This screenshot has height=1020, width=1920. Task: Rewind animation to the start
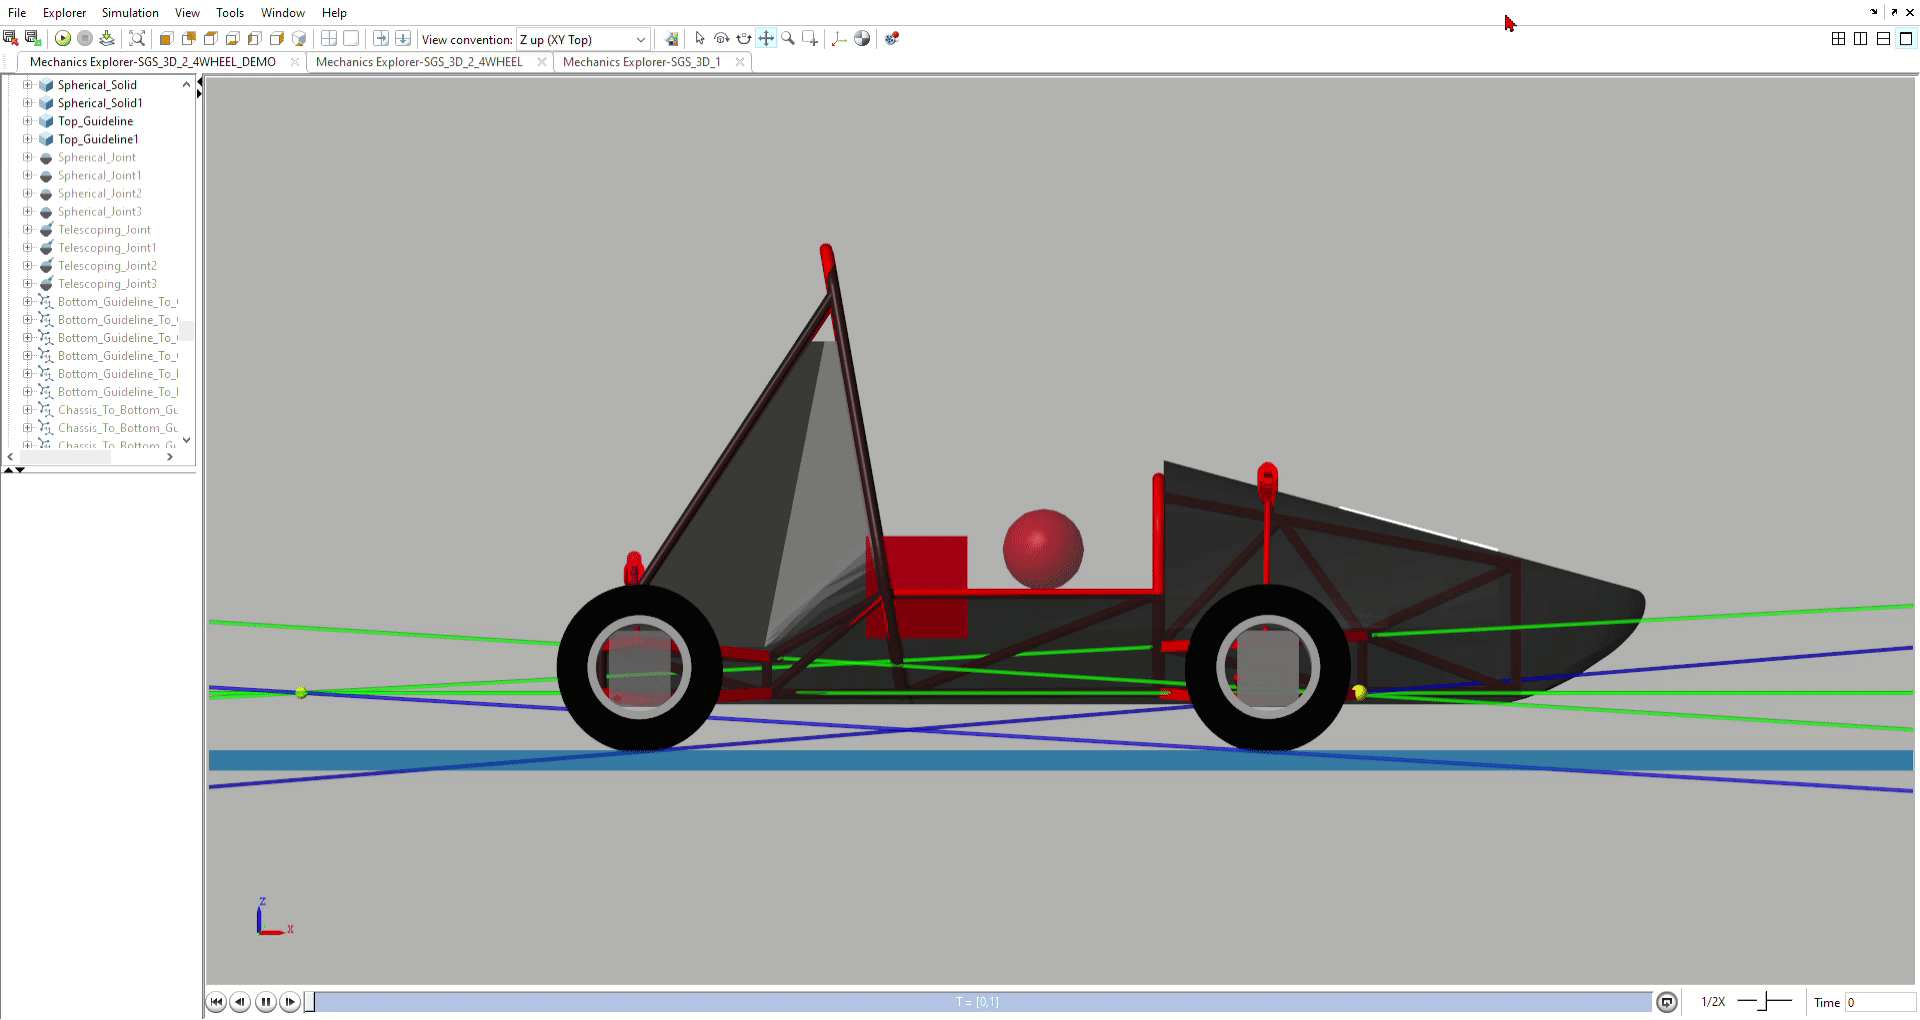click(217, 1002)
